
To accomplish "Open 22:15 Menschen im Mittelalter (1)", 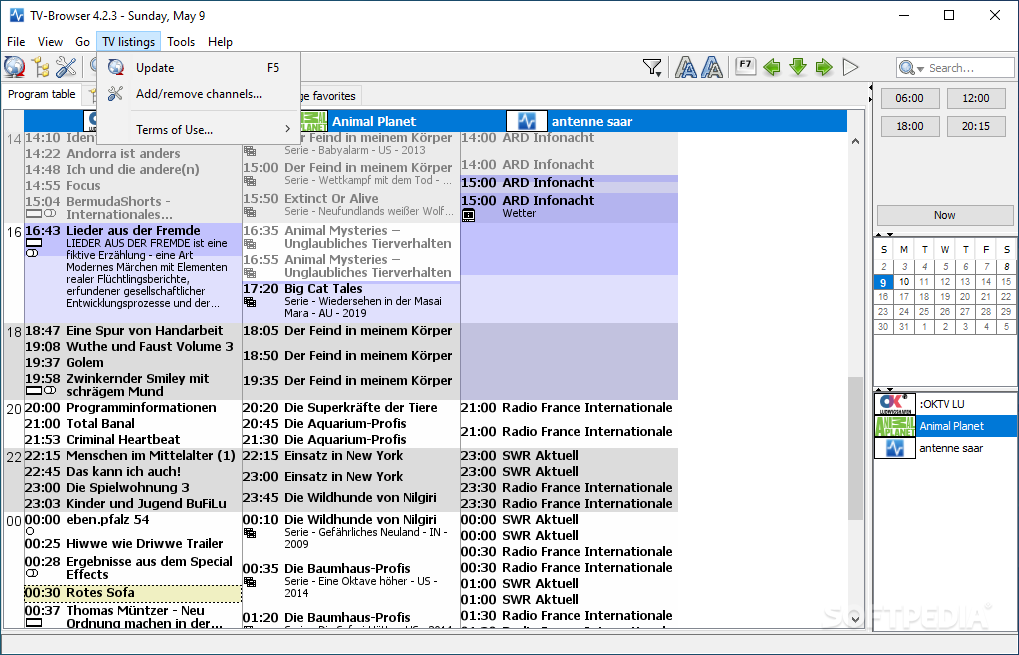I will coord(133,456).
